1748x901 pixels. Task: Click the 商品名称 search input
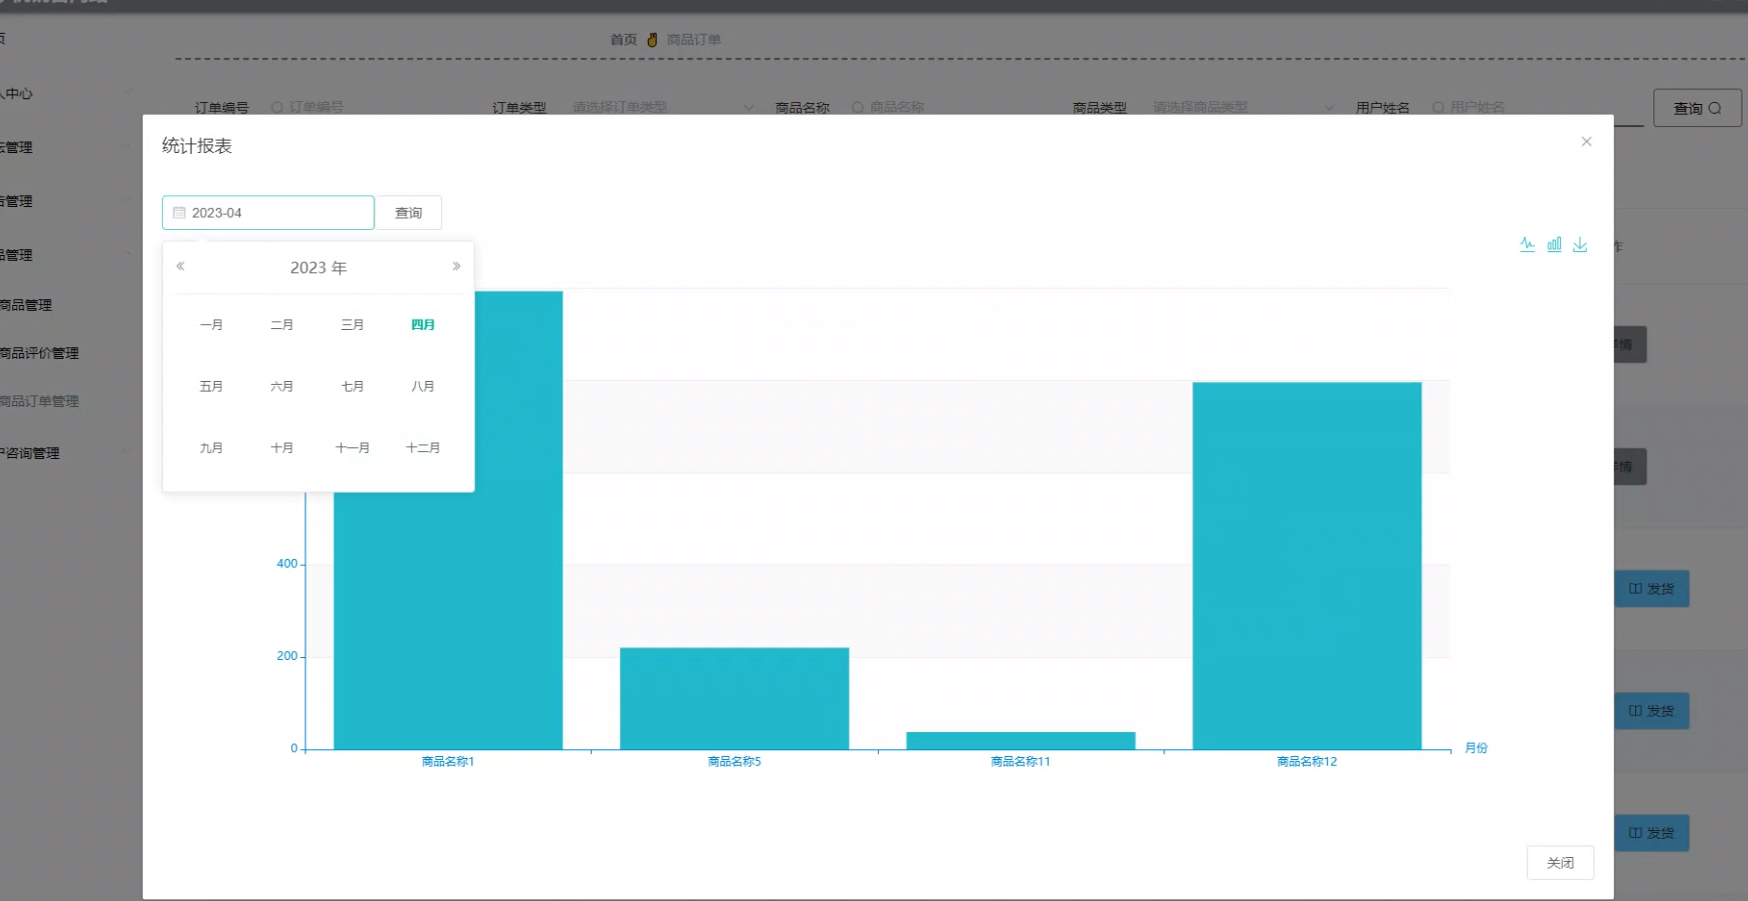(945, 107)
